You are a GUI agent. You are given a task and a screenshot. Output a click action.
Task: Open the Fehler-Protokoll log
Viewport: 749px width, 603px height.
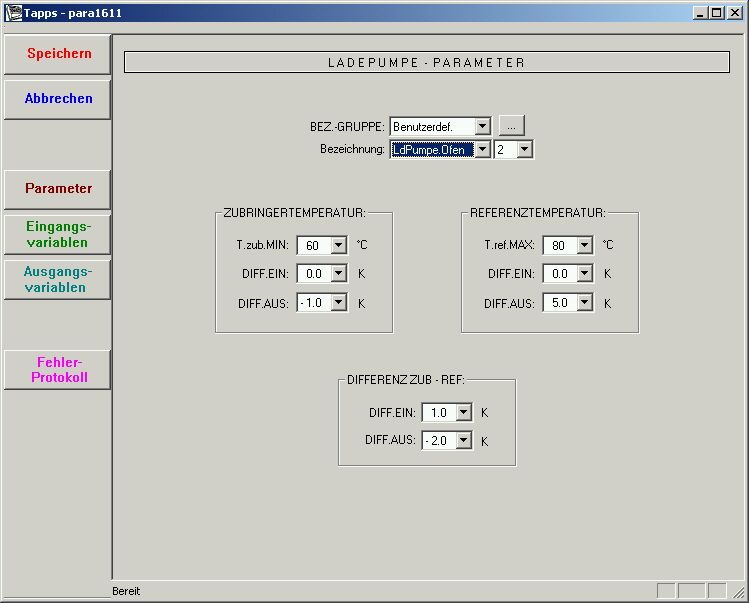(x=58, y=370)
